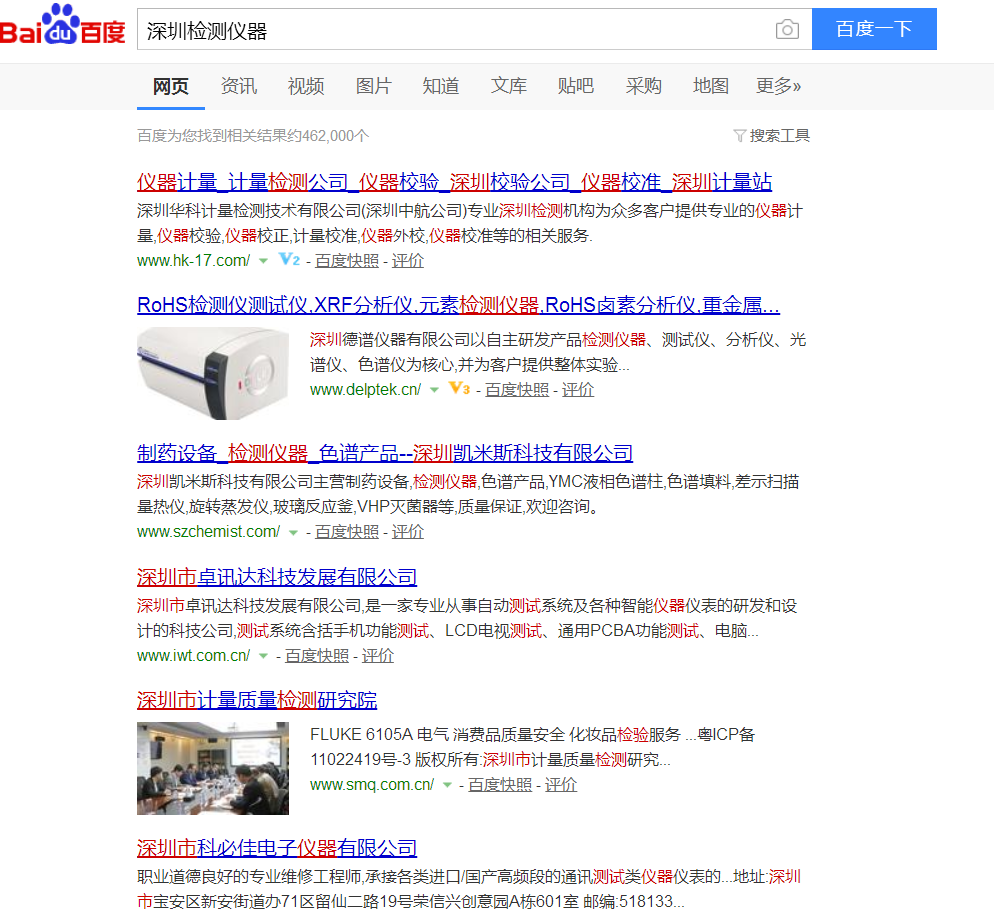
Task: Expand dropdown arrow next to www.hk-17.com
Action: tap(263, 261)
